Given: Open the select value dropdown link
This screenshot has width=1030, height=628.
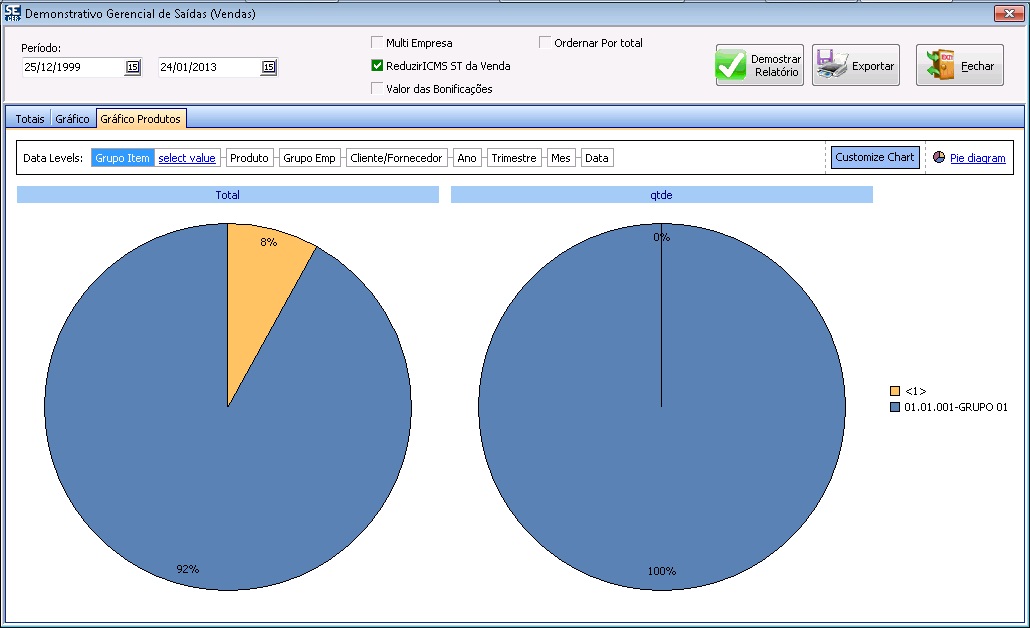Looking at the screenshot, I should [x=187, y=158].
